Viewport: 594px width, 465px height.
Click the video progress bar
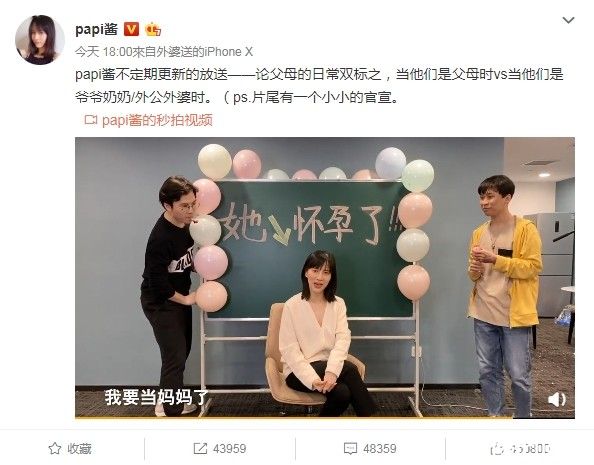[325, 417]
